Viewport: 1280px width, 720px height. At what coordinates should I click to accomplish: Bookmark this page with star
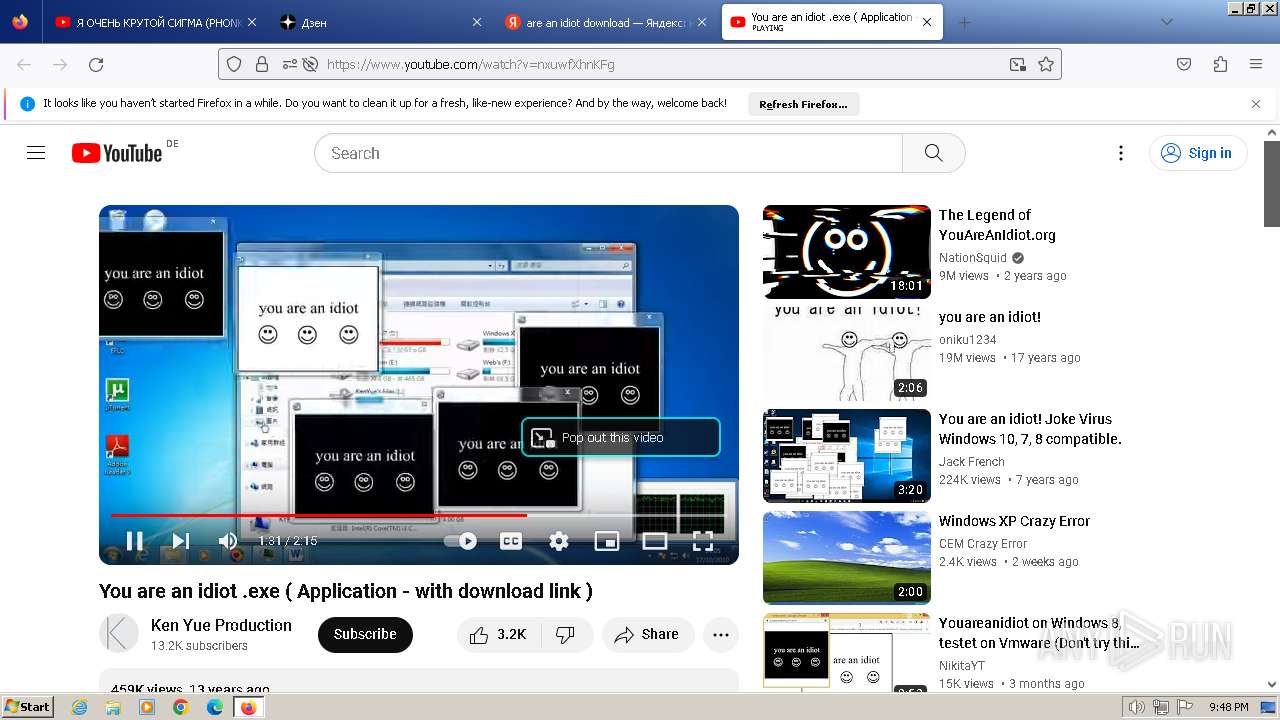1046,64
